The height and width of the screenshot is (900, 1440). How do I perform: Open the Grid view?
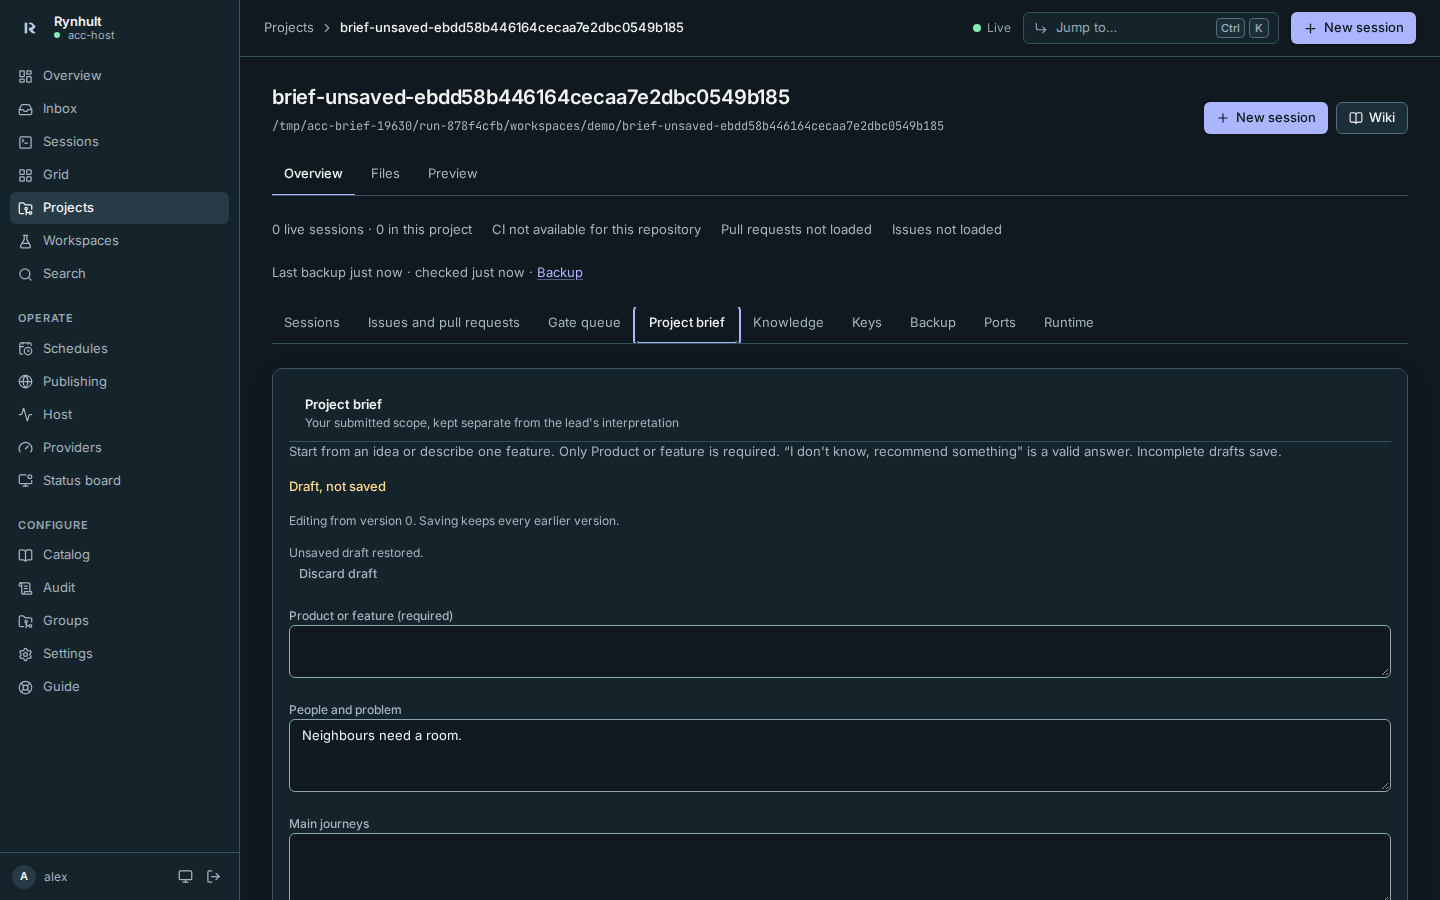[119, 175]
